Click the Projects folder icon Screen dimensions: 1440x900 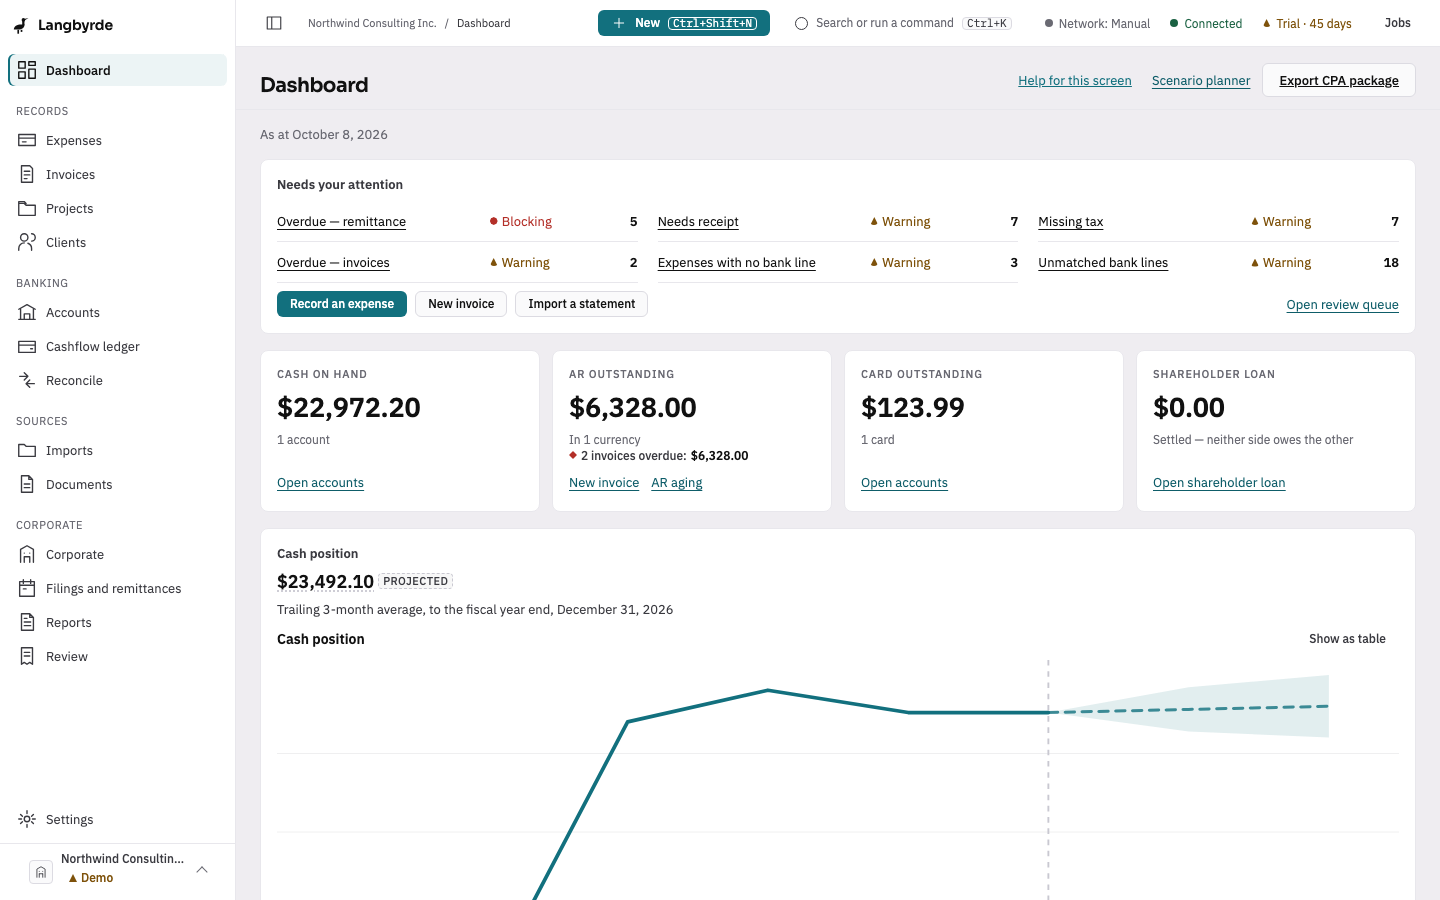coord(27,208)
